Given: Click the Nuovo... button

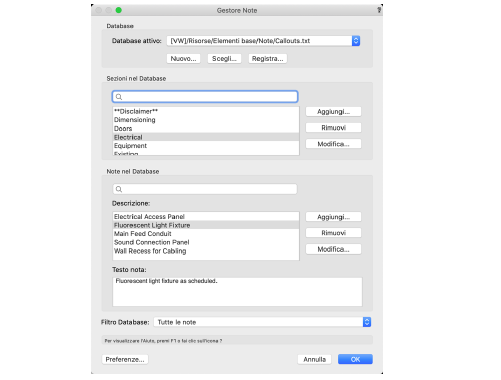Looking at the screenshot, I should click(x=183, y=59).
